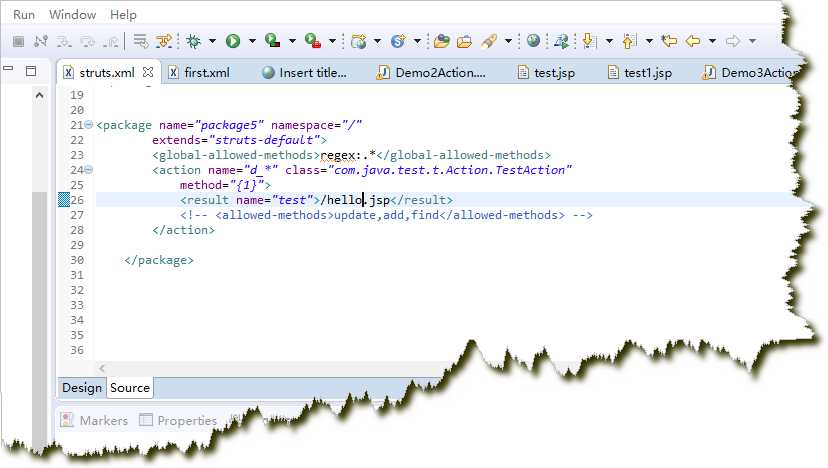Click the /hello.jsp text on line 26

coord(355,200)
